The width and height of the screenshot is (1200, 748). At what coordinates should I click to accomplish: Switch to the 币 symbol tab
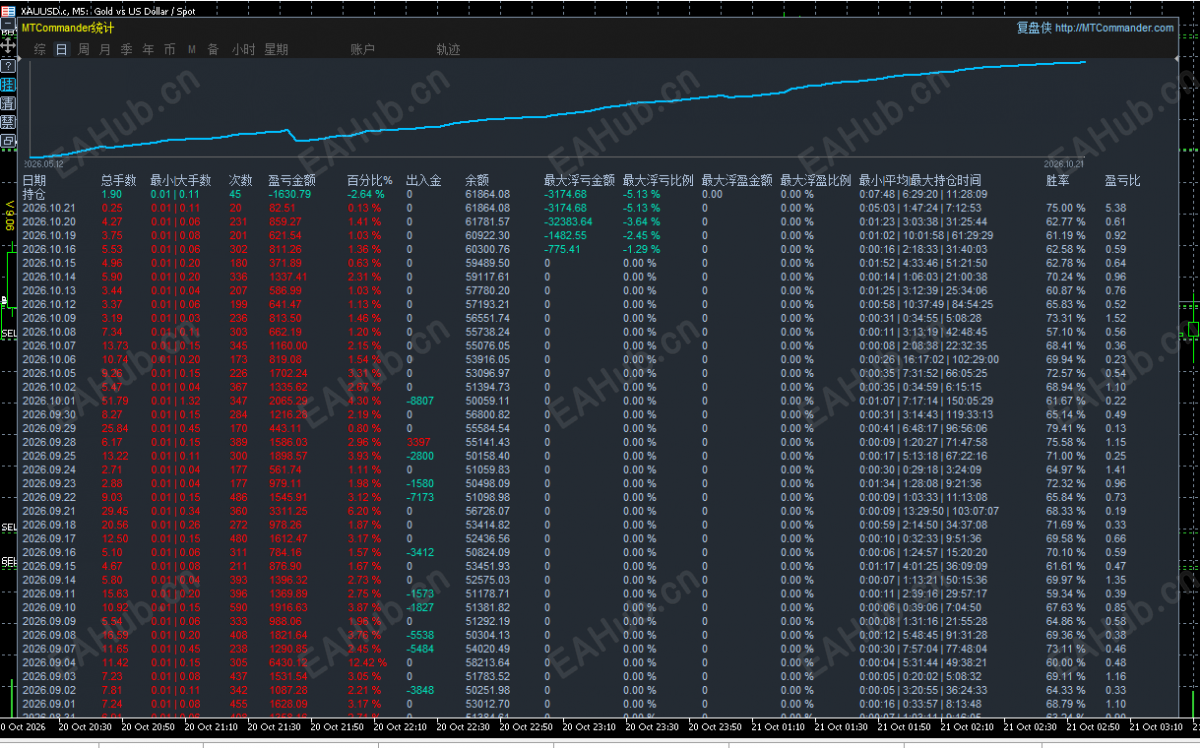pyautogui.click(x=170, y=49)
